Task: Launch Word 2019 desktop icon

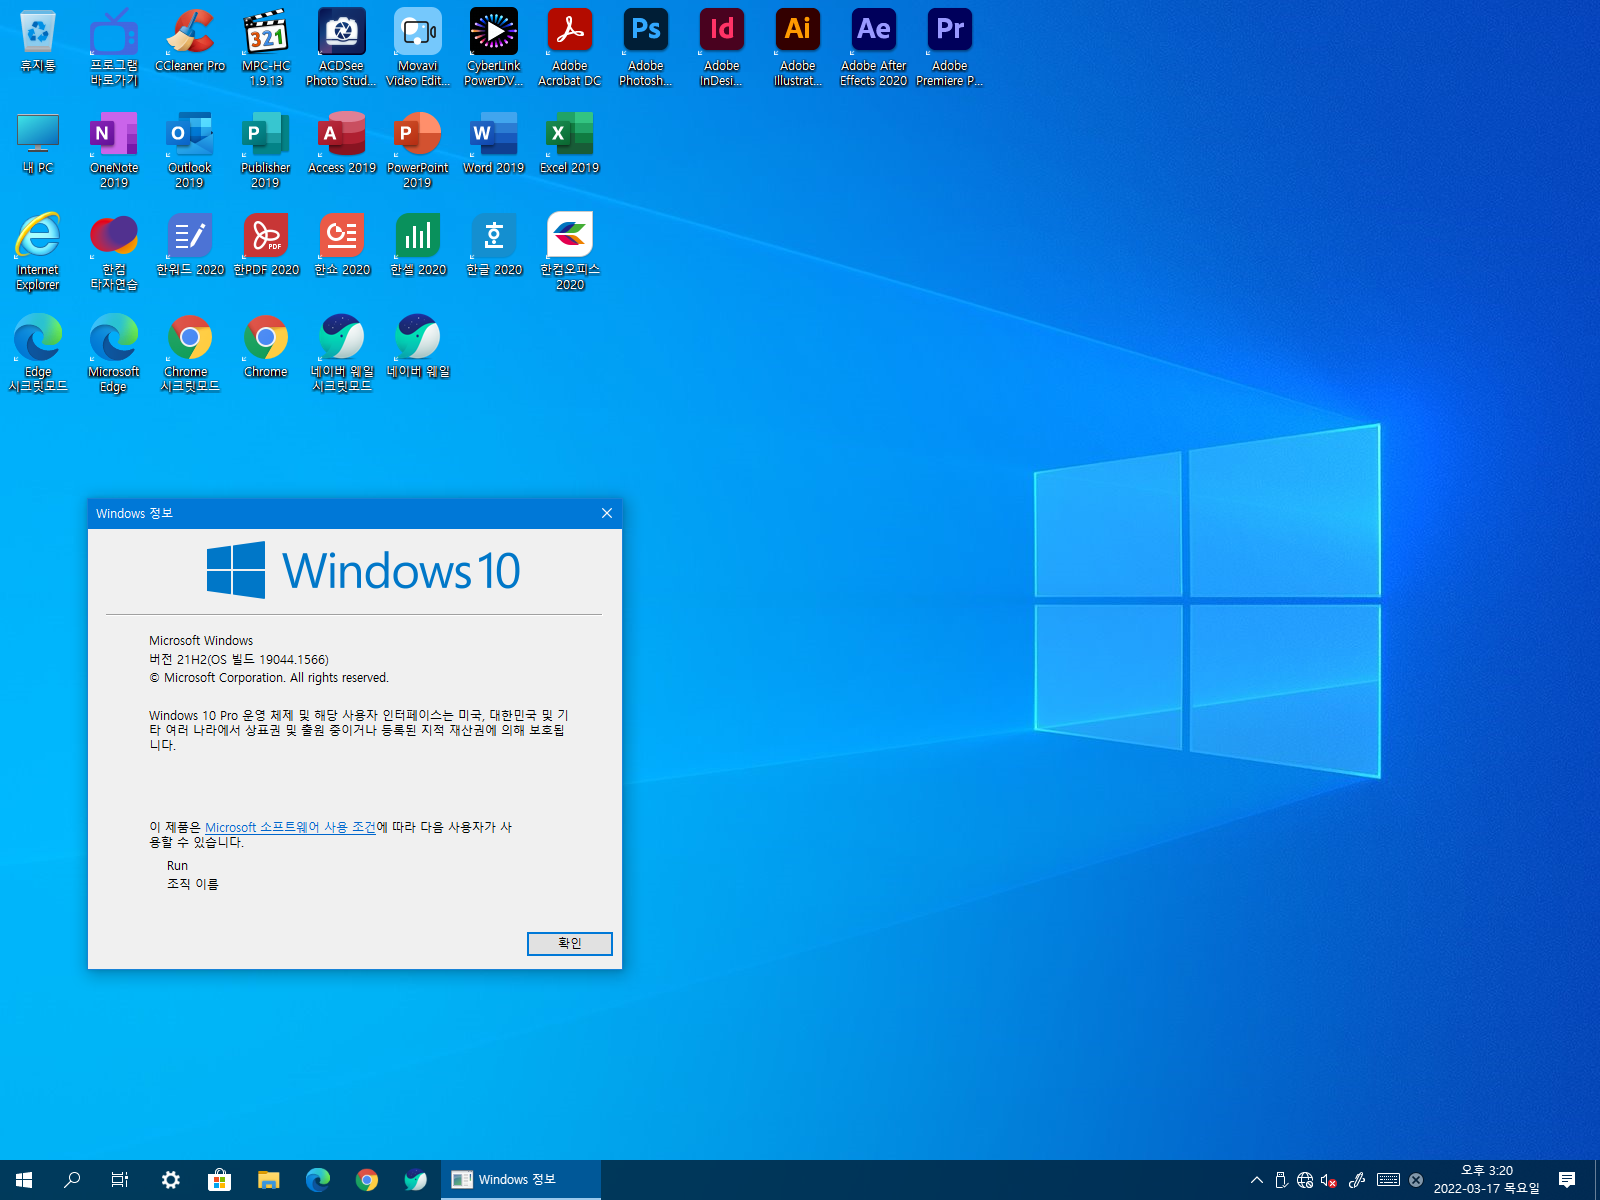Action: (x=494, y=143)
